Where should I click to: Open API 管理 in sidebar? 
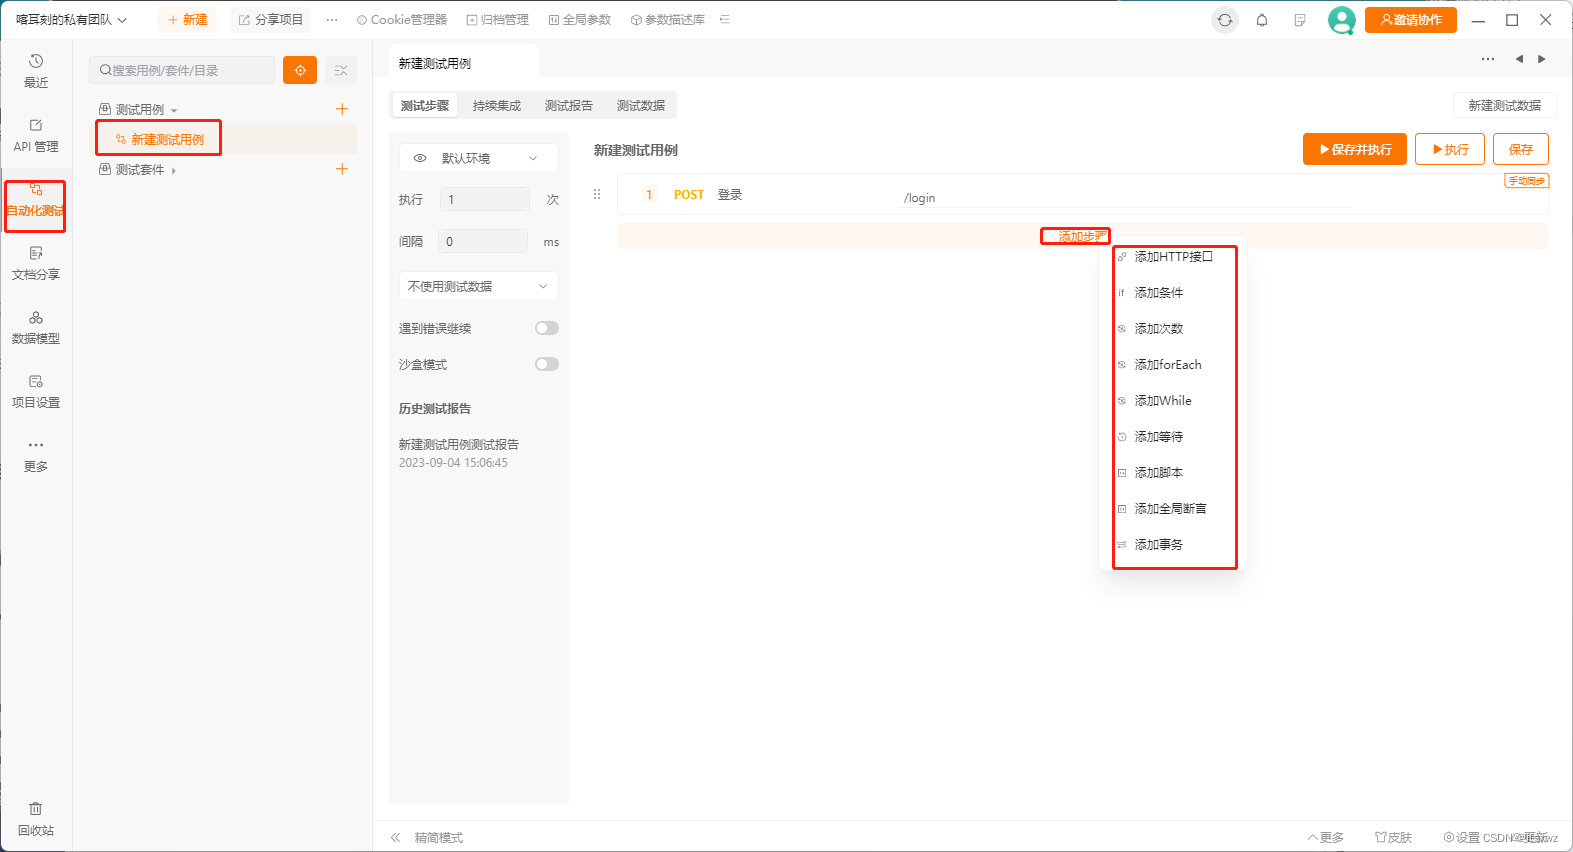point(36,135)
